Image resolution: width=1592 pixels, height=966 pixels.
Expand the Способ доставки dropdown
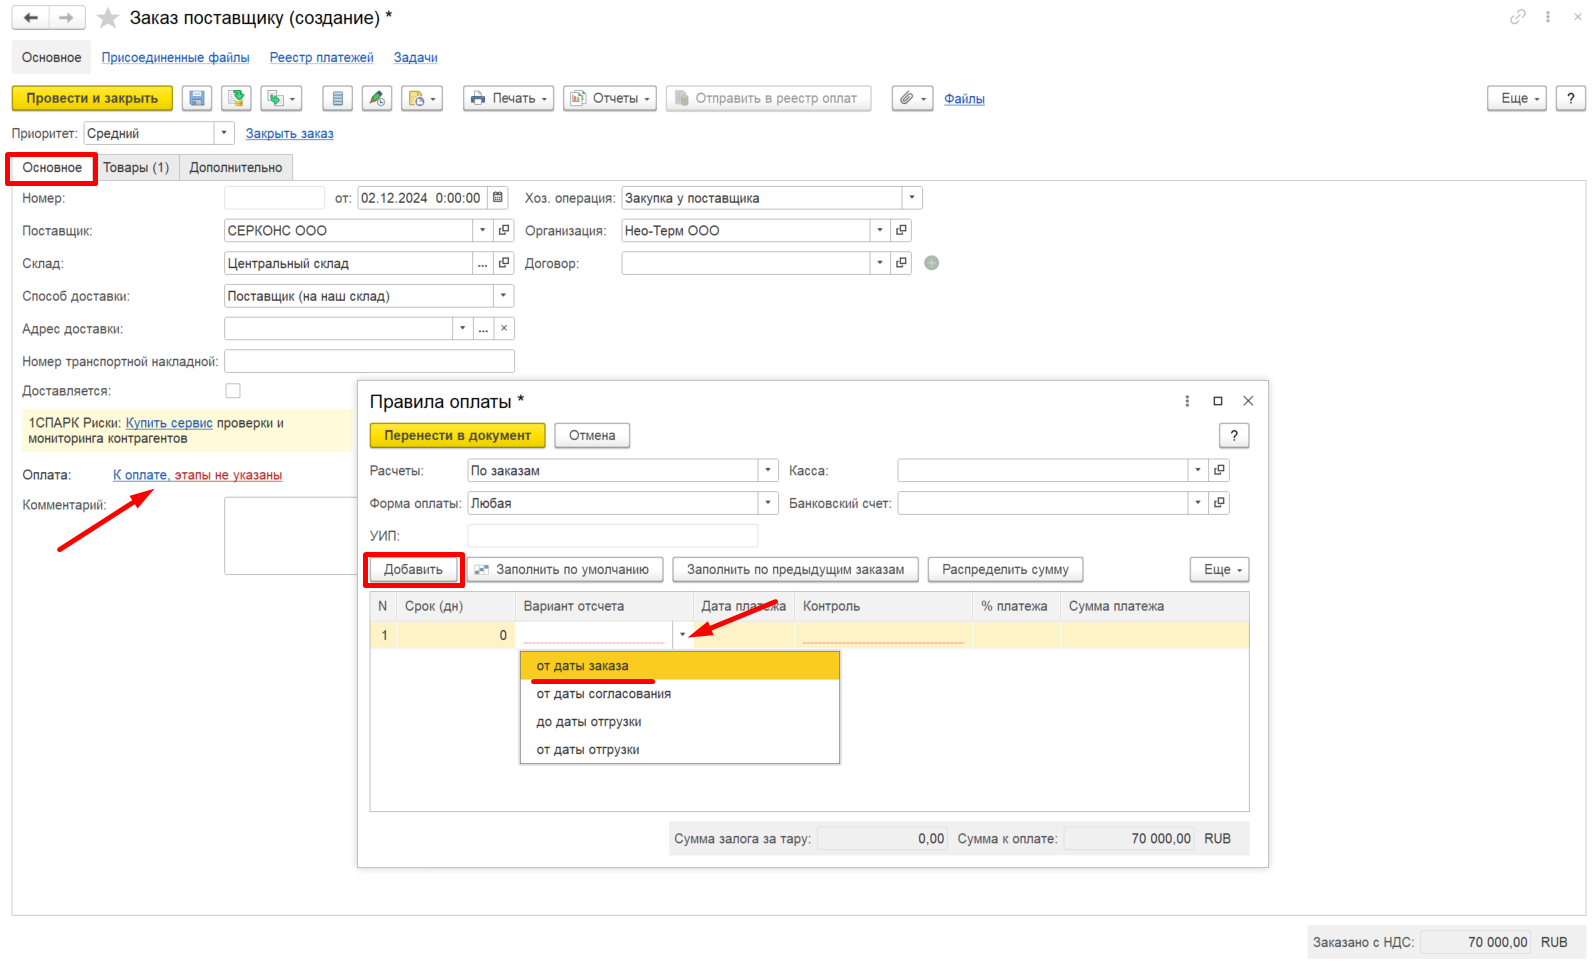pyautogui.click(x=504, y=296)
